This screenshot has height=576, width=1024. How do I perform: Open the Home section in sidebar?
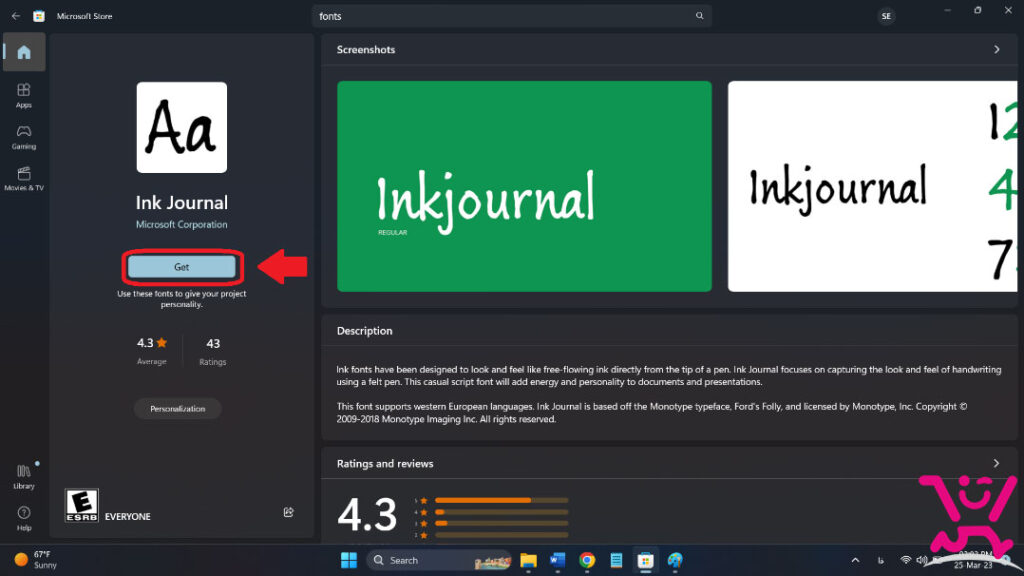[x=24, y=52]
